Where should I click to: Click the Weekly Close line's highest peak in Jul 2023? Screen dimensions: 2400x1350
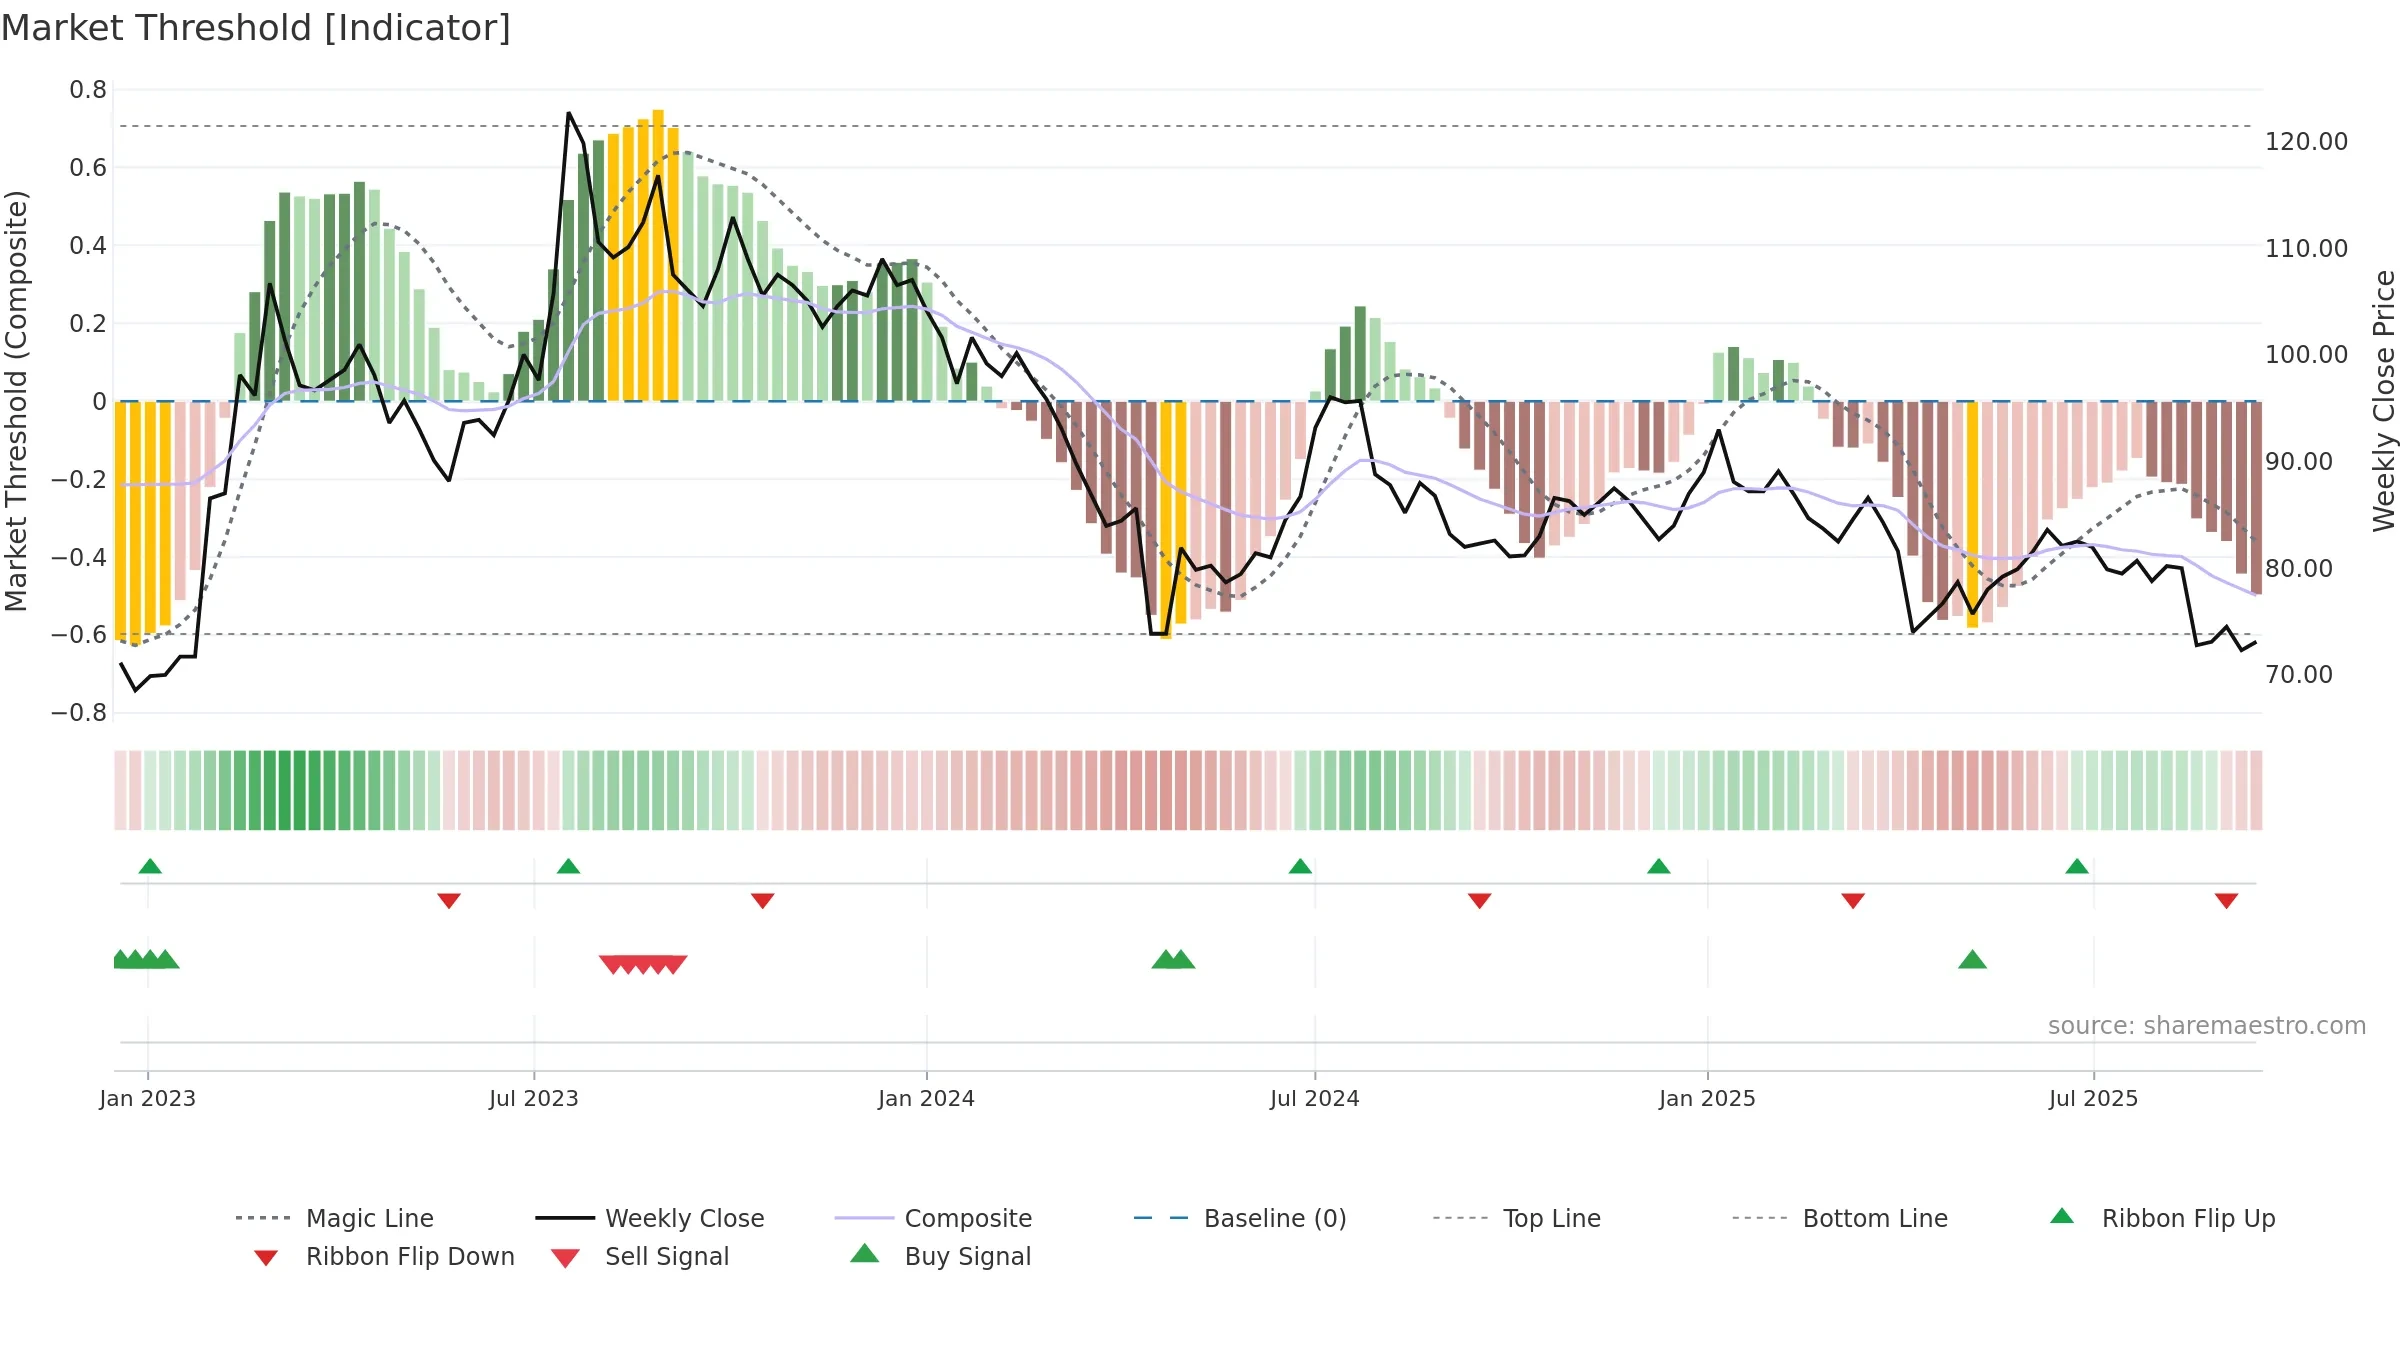pos(568,113)
